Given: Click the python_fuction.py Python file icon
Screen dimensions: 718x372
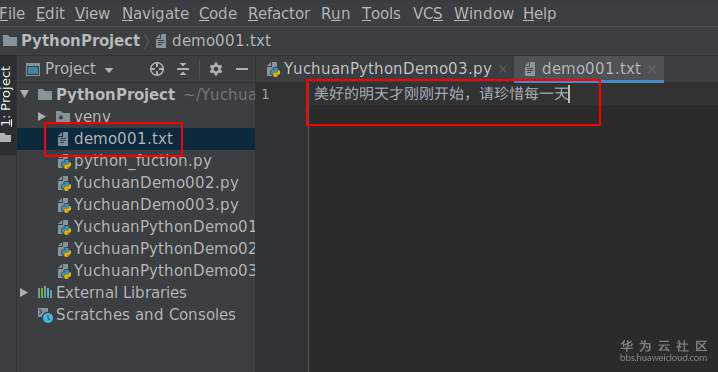Looking at the screenshot, I should pos(65,162).
